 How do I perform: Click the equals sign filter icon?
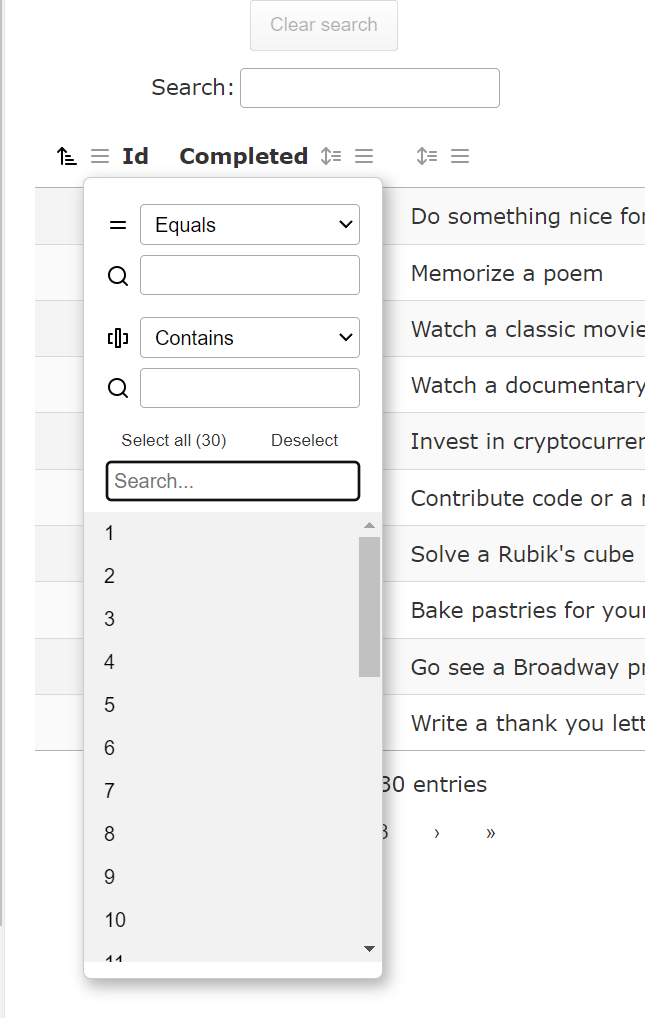118,225
